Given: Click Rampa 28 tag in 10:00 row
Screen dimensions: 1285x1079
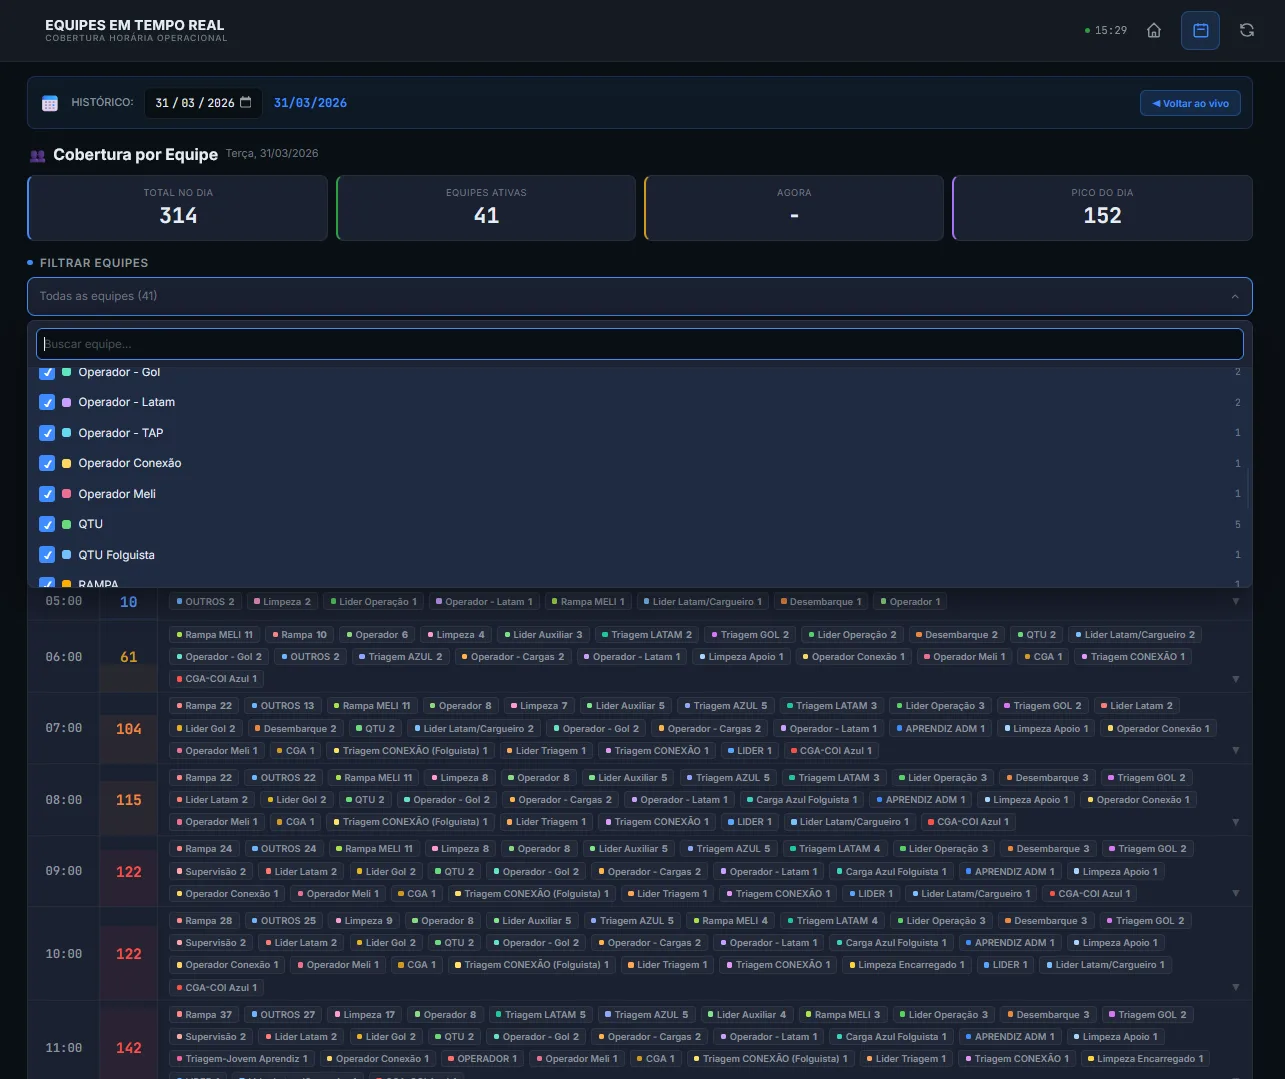Looking at the screenshot, I should click(x=204, y=921).
